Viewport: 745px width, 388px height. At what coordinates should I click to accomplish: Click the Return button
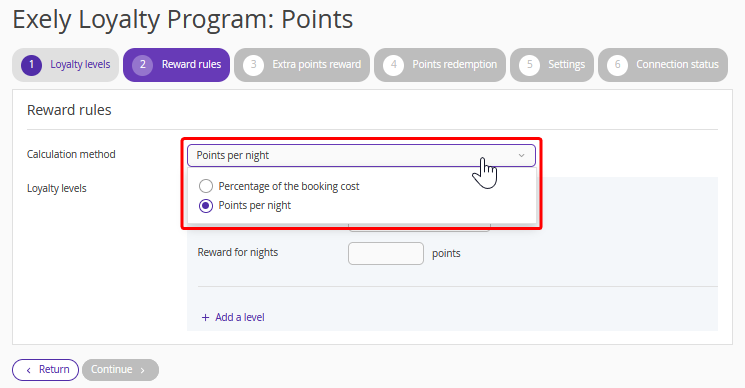point(46,369)
